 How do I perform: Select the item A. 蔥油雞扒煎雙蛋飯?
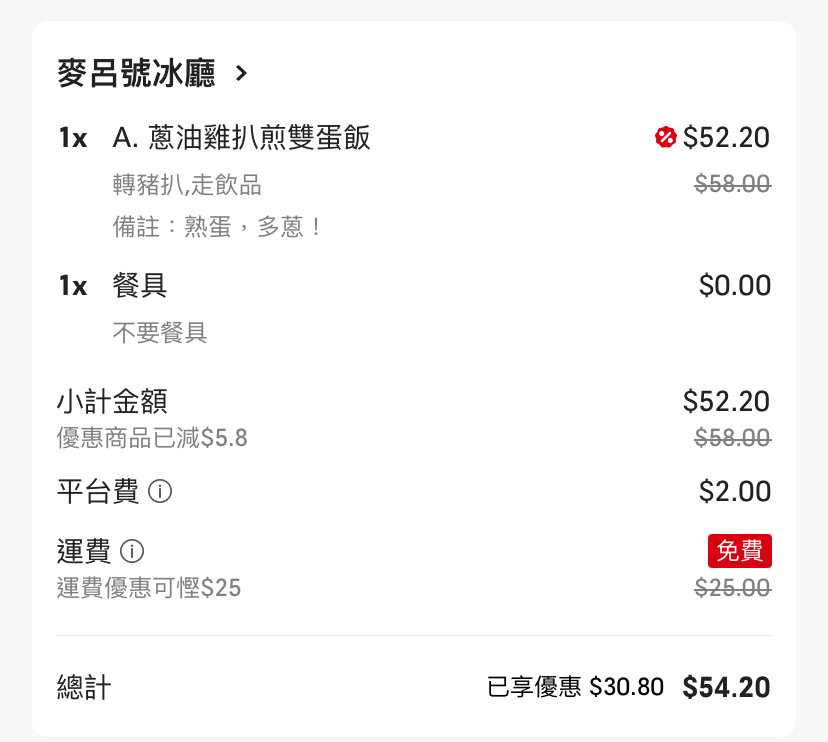(x=241, y=138)
